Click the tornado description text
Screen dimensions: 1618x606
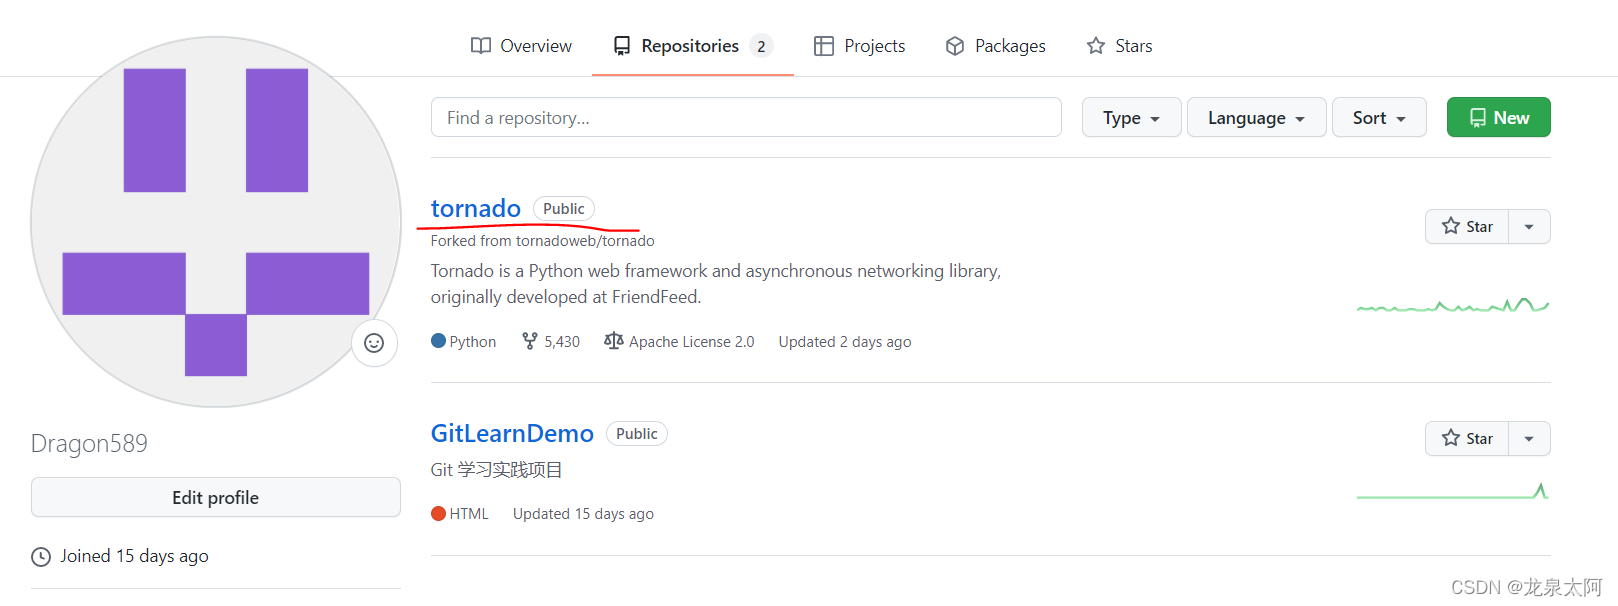coord(716,284)
